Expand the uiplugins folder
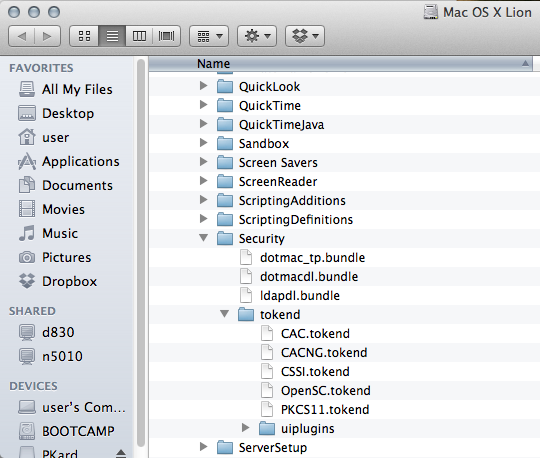This screenshot has width=540, height=458. (x=245, y=428)
